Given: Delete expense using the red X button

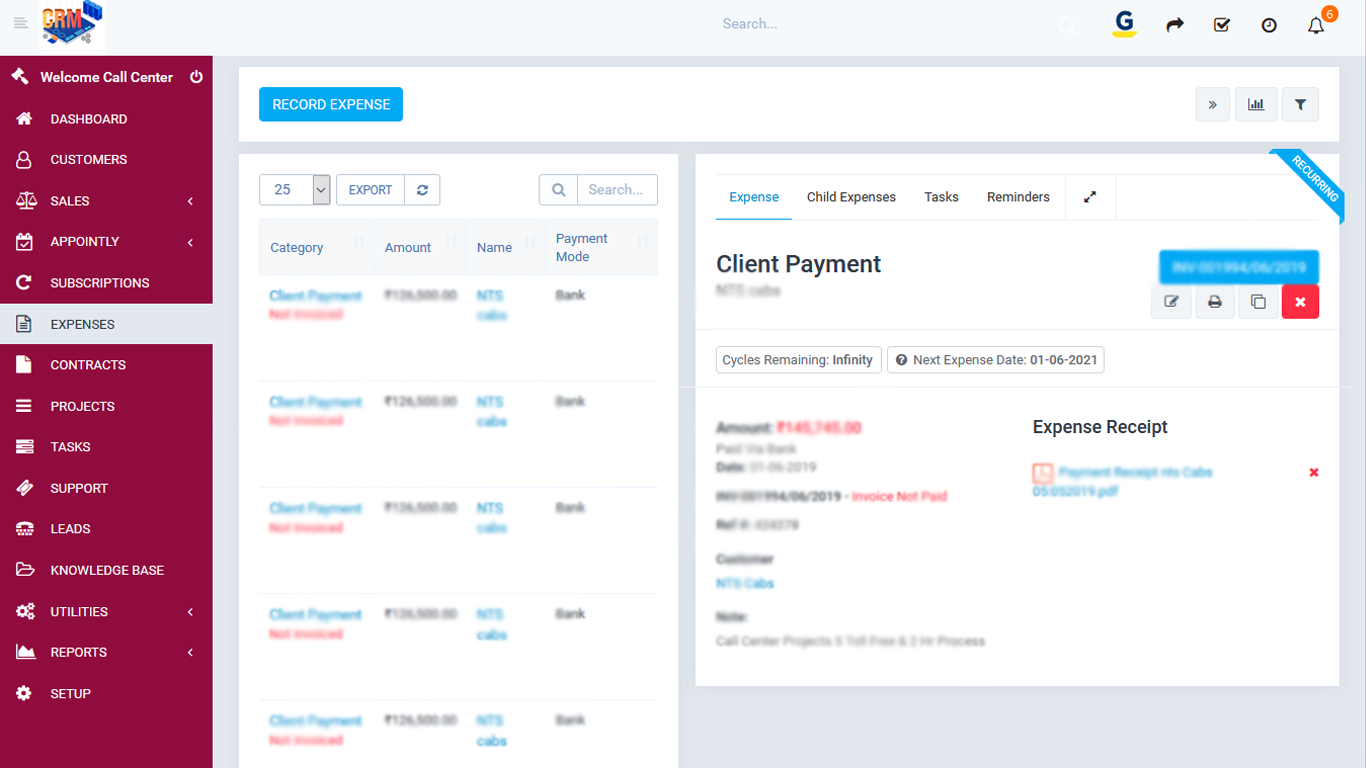Looking at the screenshot, I should click(x=1300, y=302).
